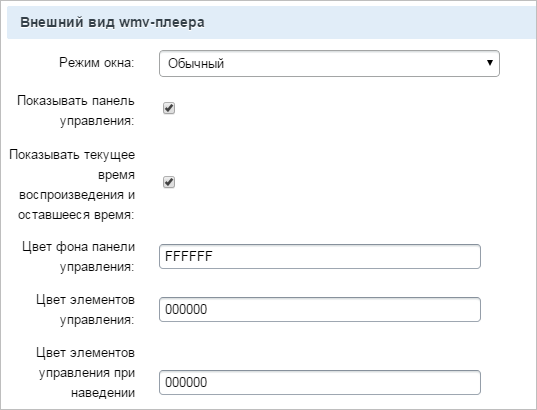
Task: Click the "Цвет фона панели управления:" label
Action: [78, 257]
